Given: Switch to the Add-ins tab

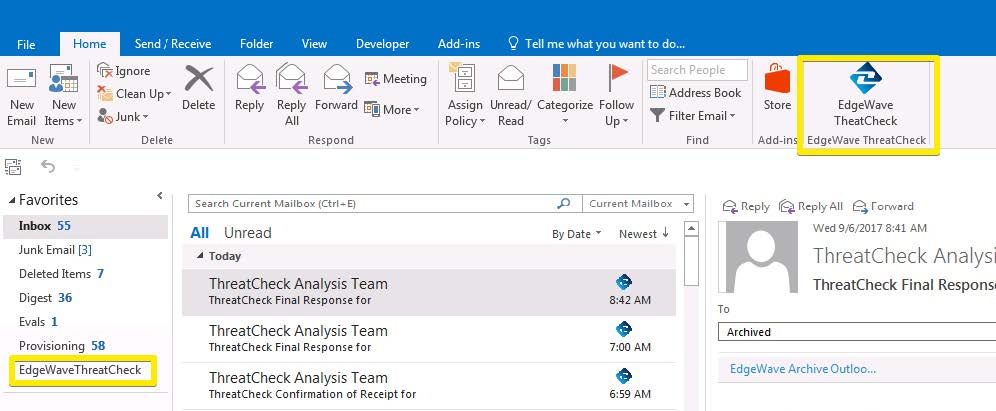Looking at the screenshot, I should (x=459, y=44).
